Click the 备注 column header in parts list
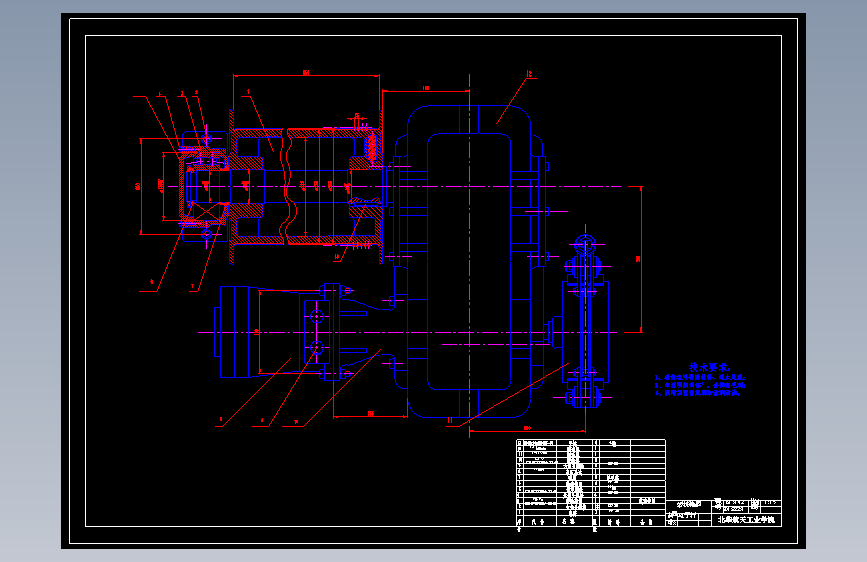This screenshot has height=562, width=867. (647, 522)
